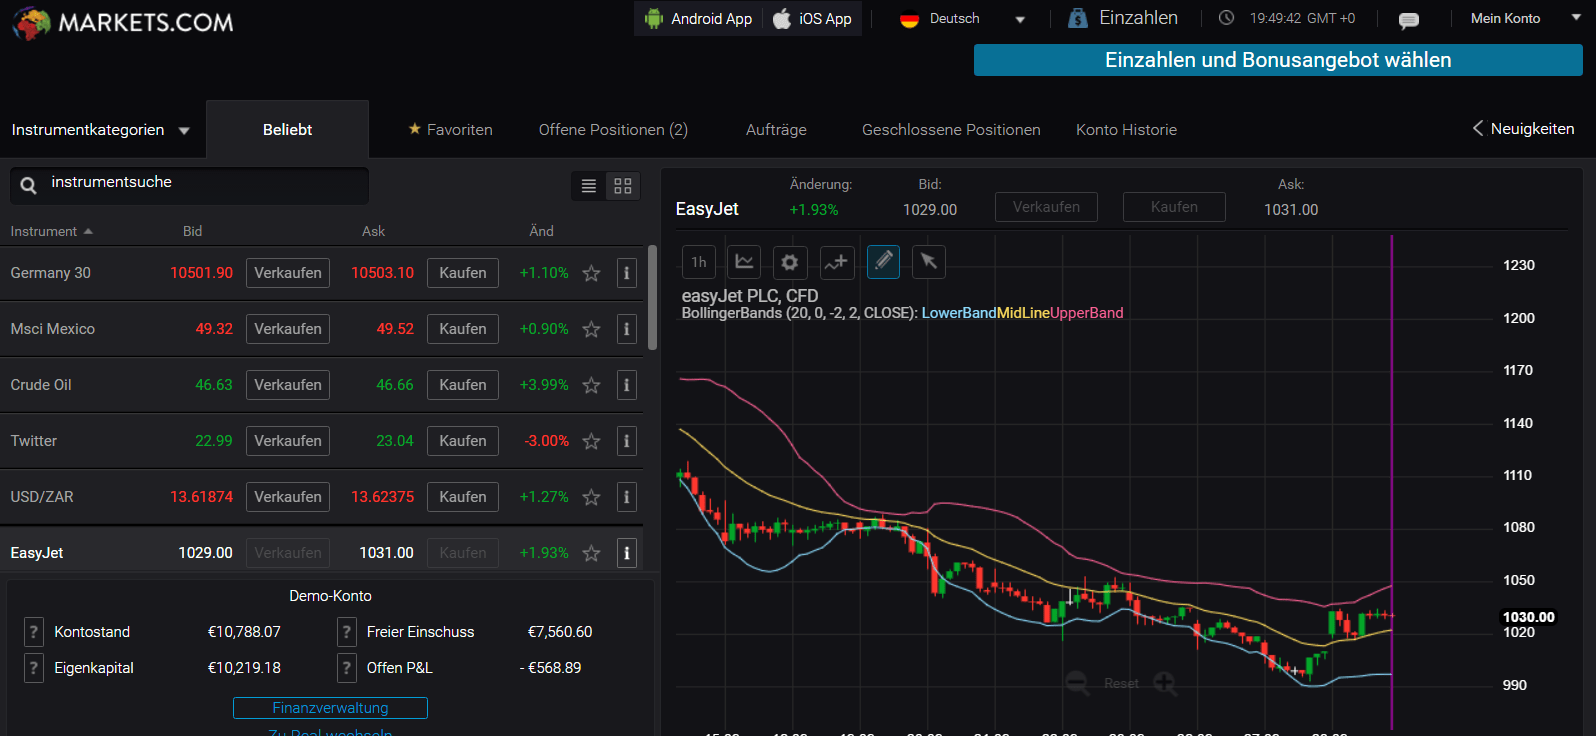Open the Aufträge tab
1596x736 pixels.
pos(776,130)
